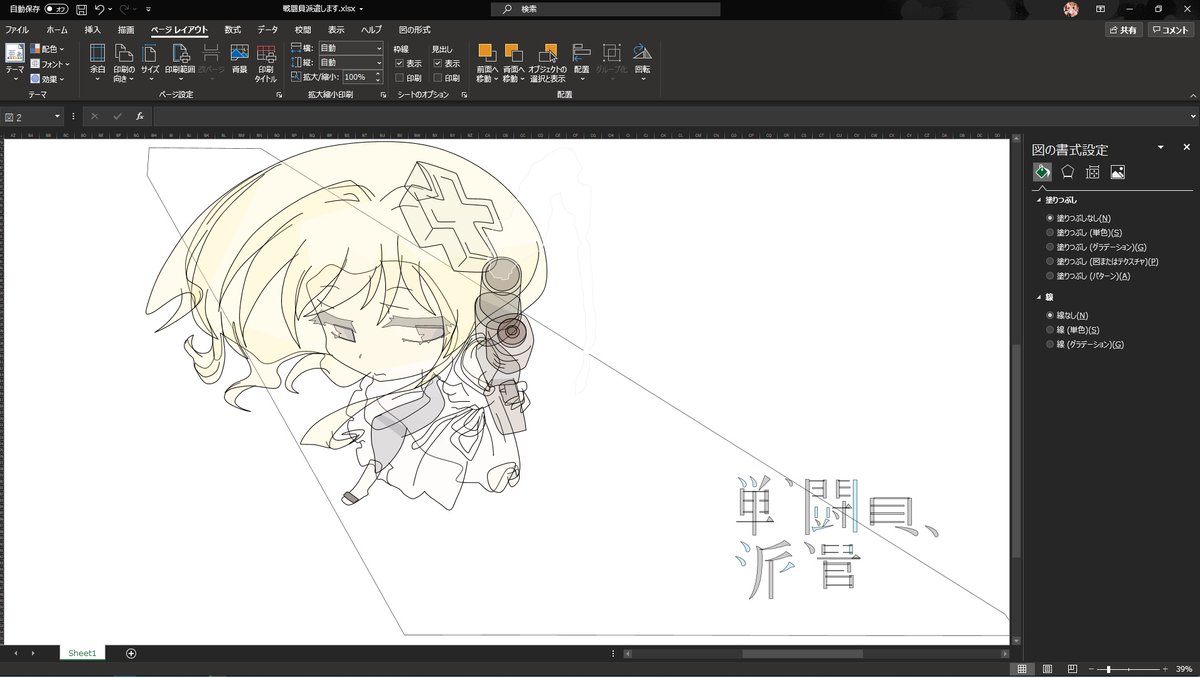Click the 拡大/縮小 scale value field
Image resolution: width=1200 pixels, height=678 pixels.
[x=359, y=77]
